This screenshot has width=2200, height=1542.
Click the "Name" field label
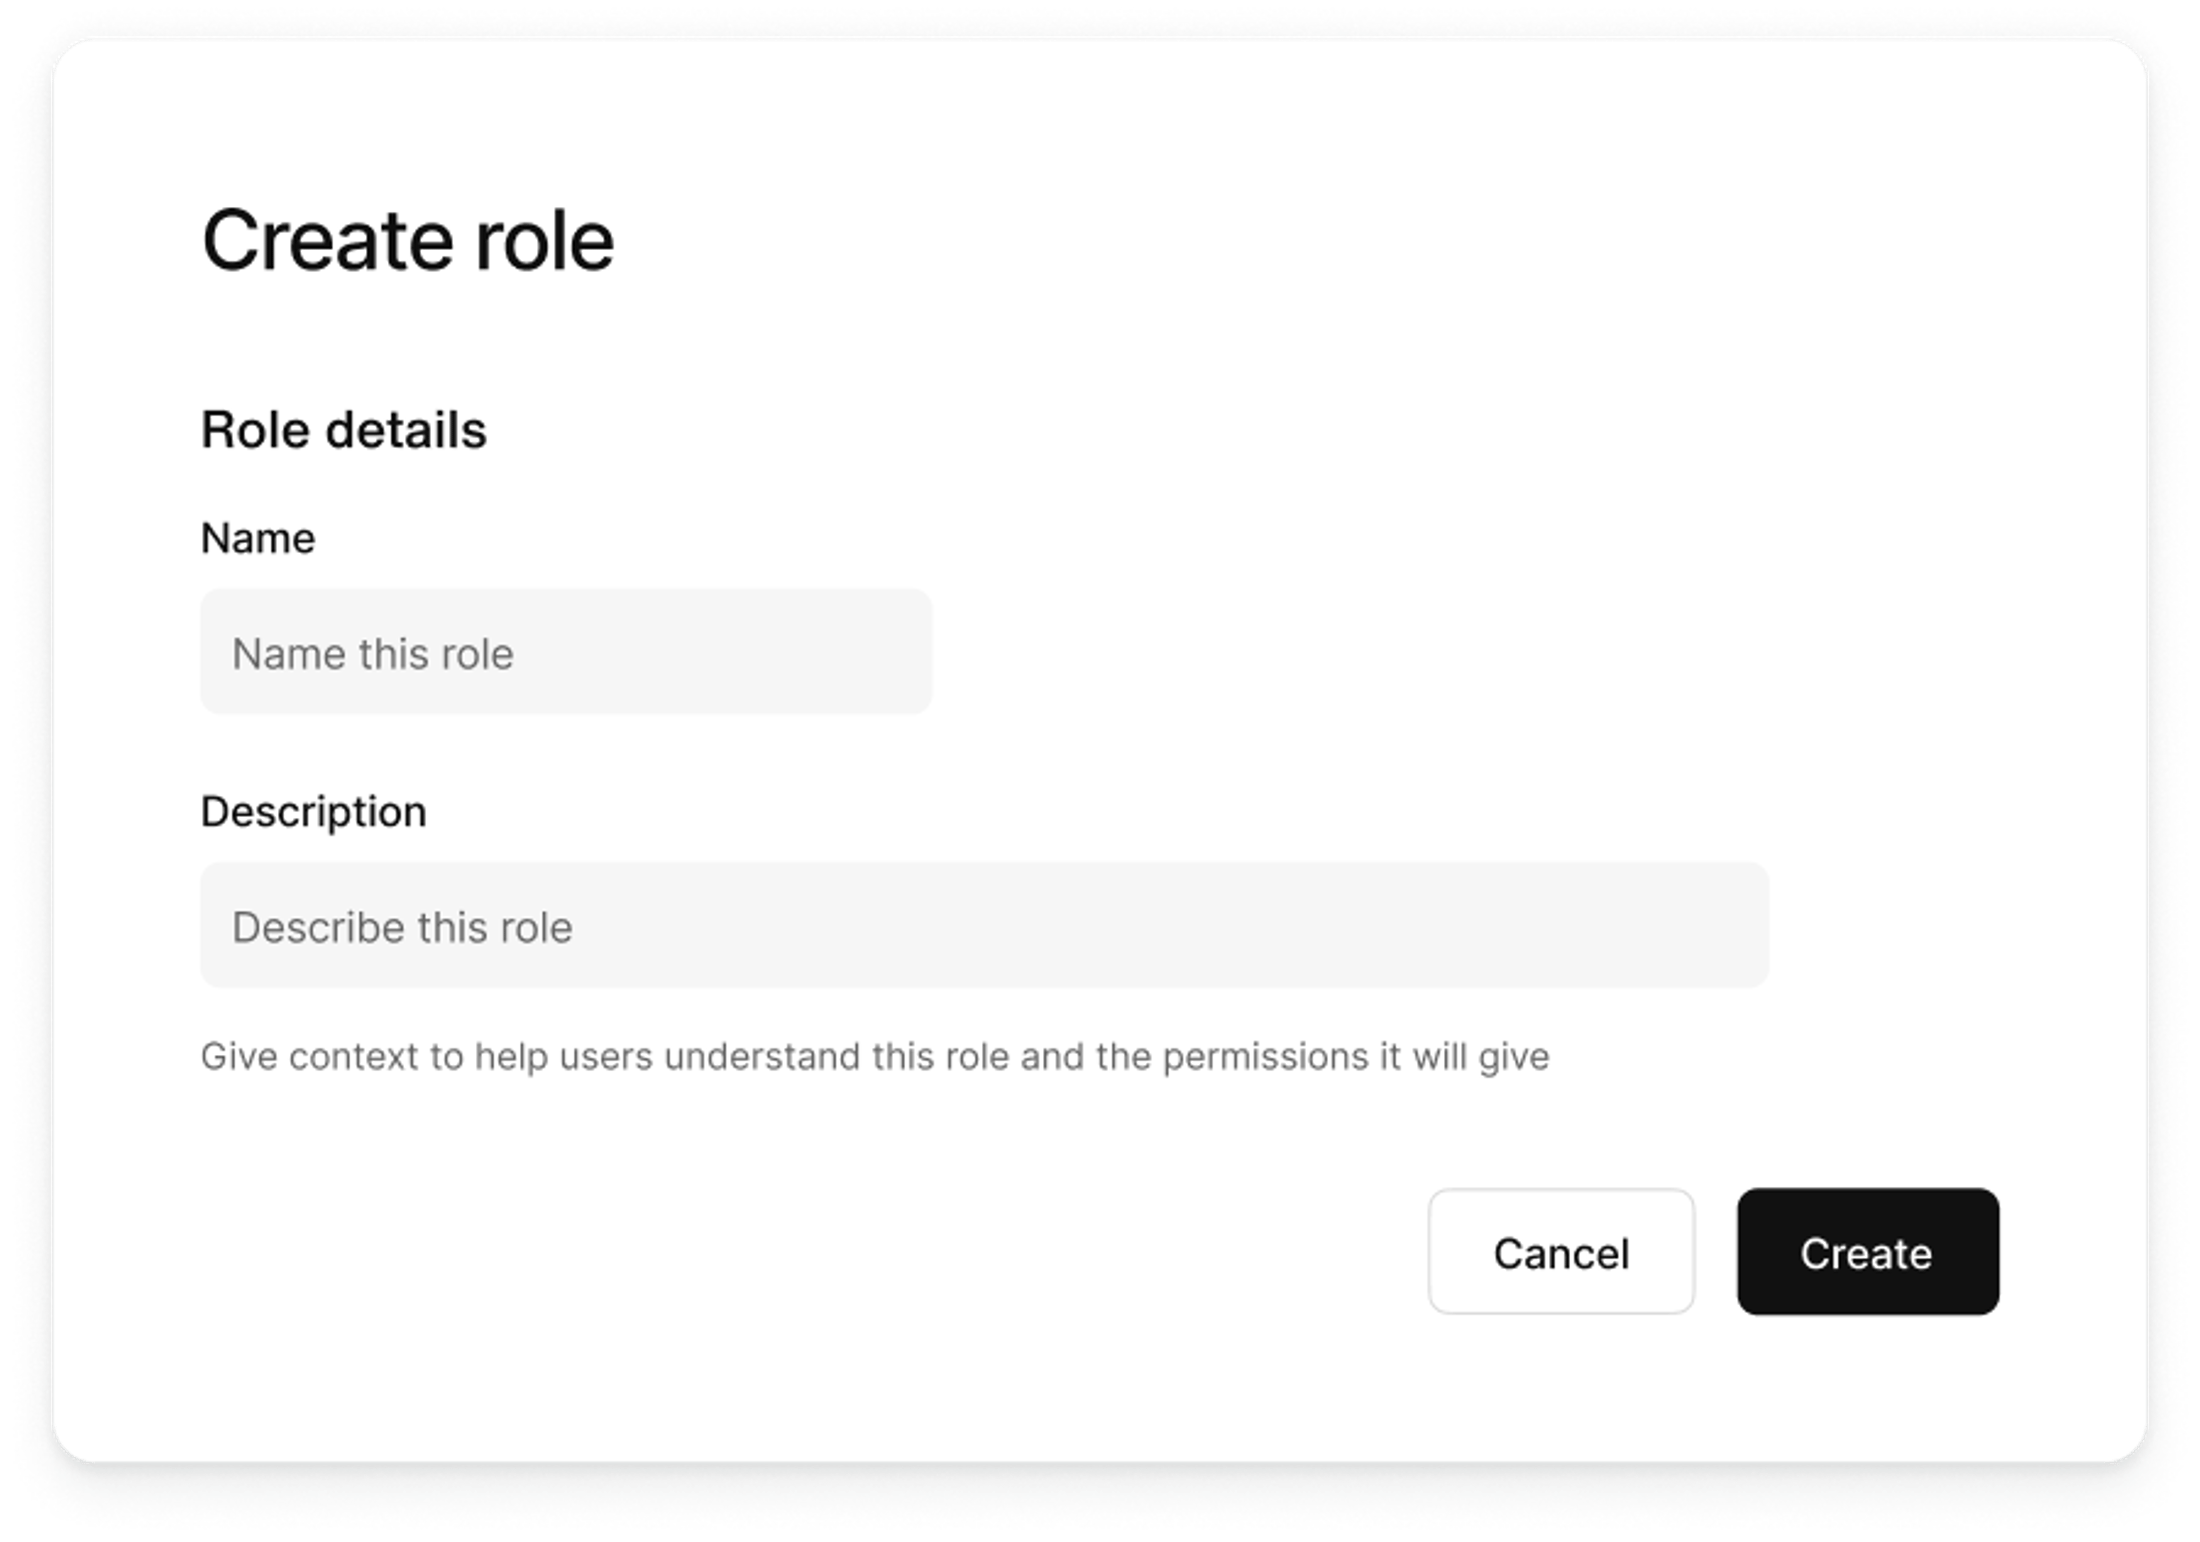256,537
